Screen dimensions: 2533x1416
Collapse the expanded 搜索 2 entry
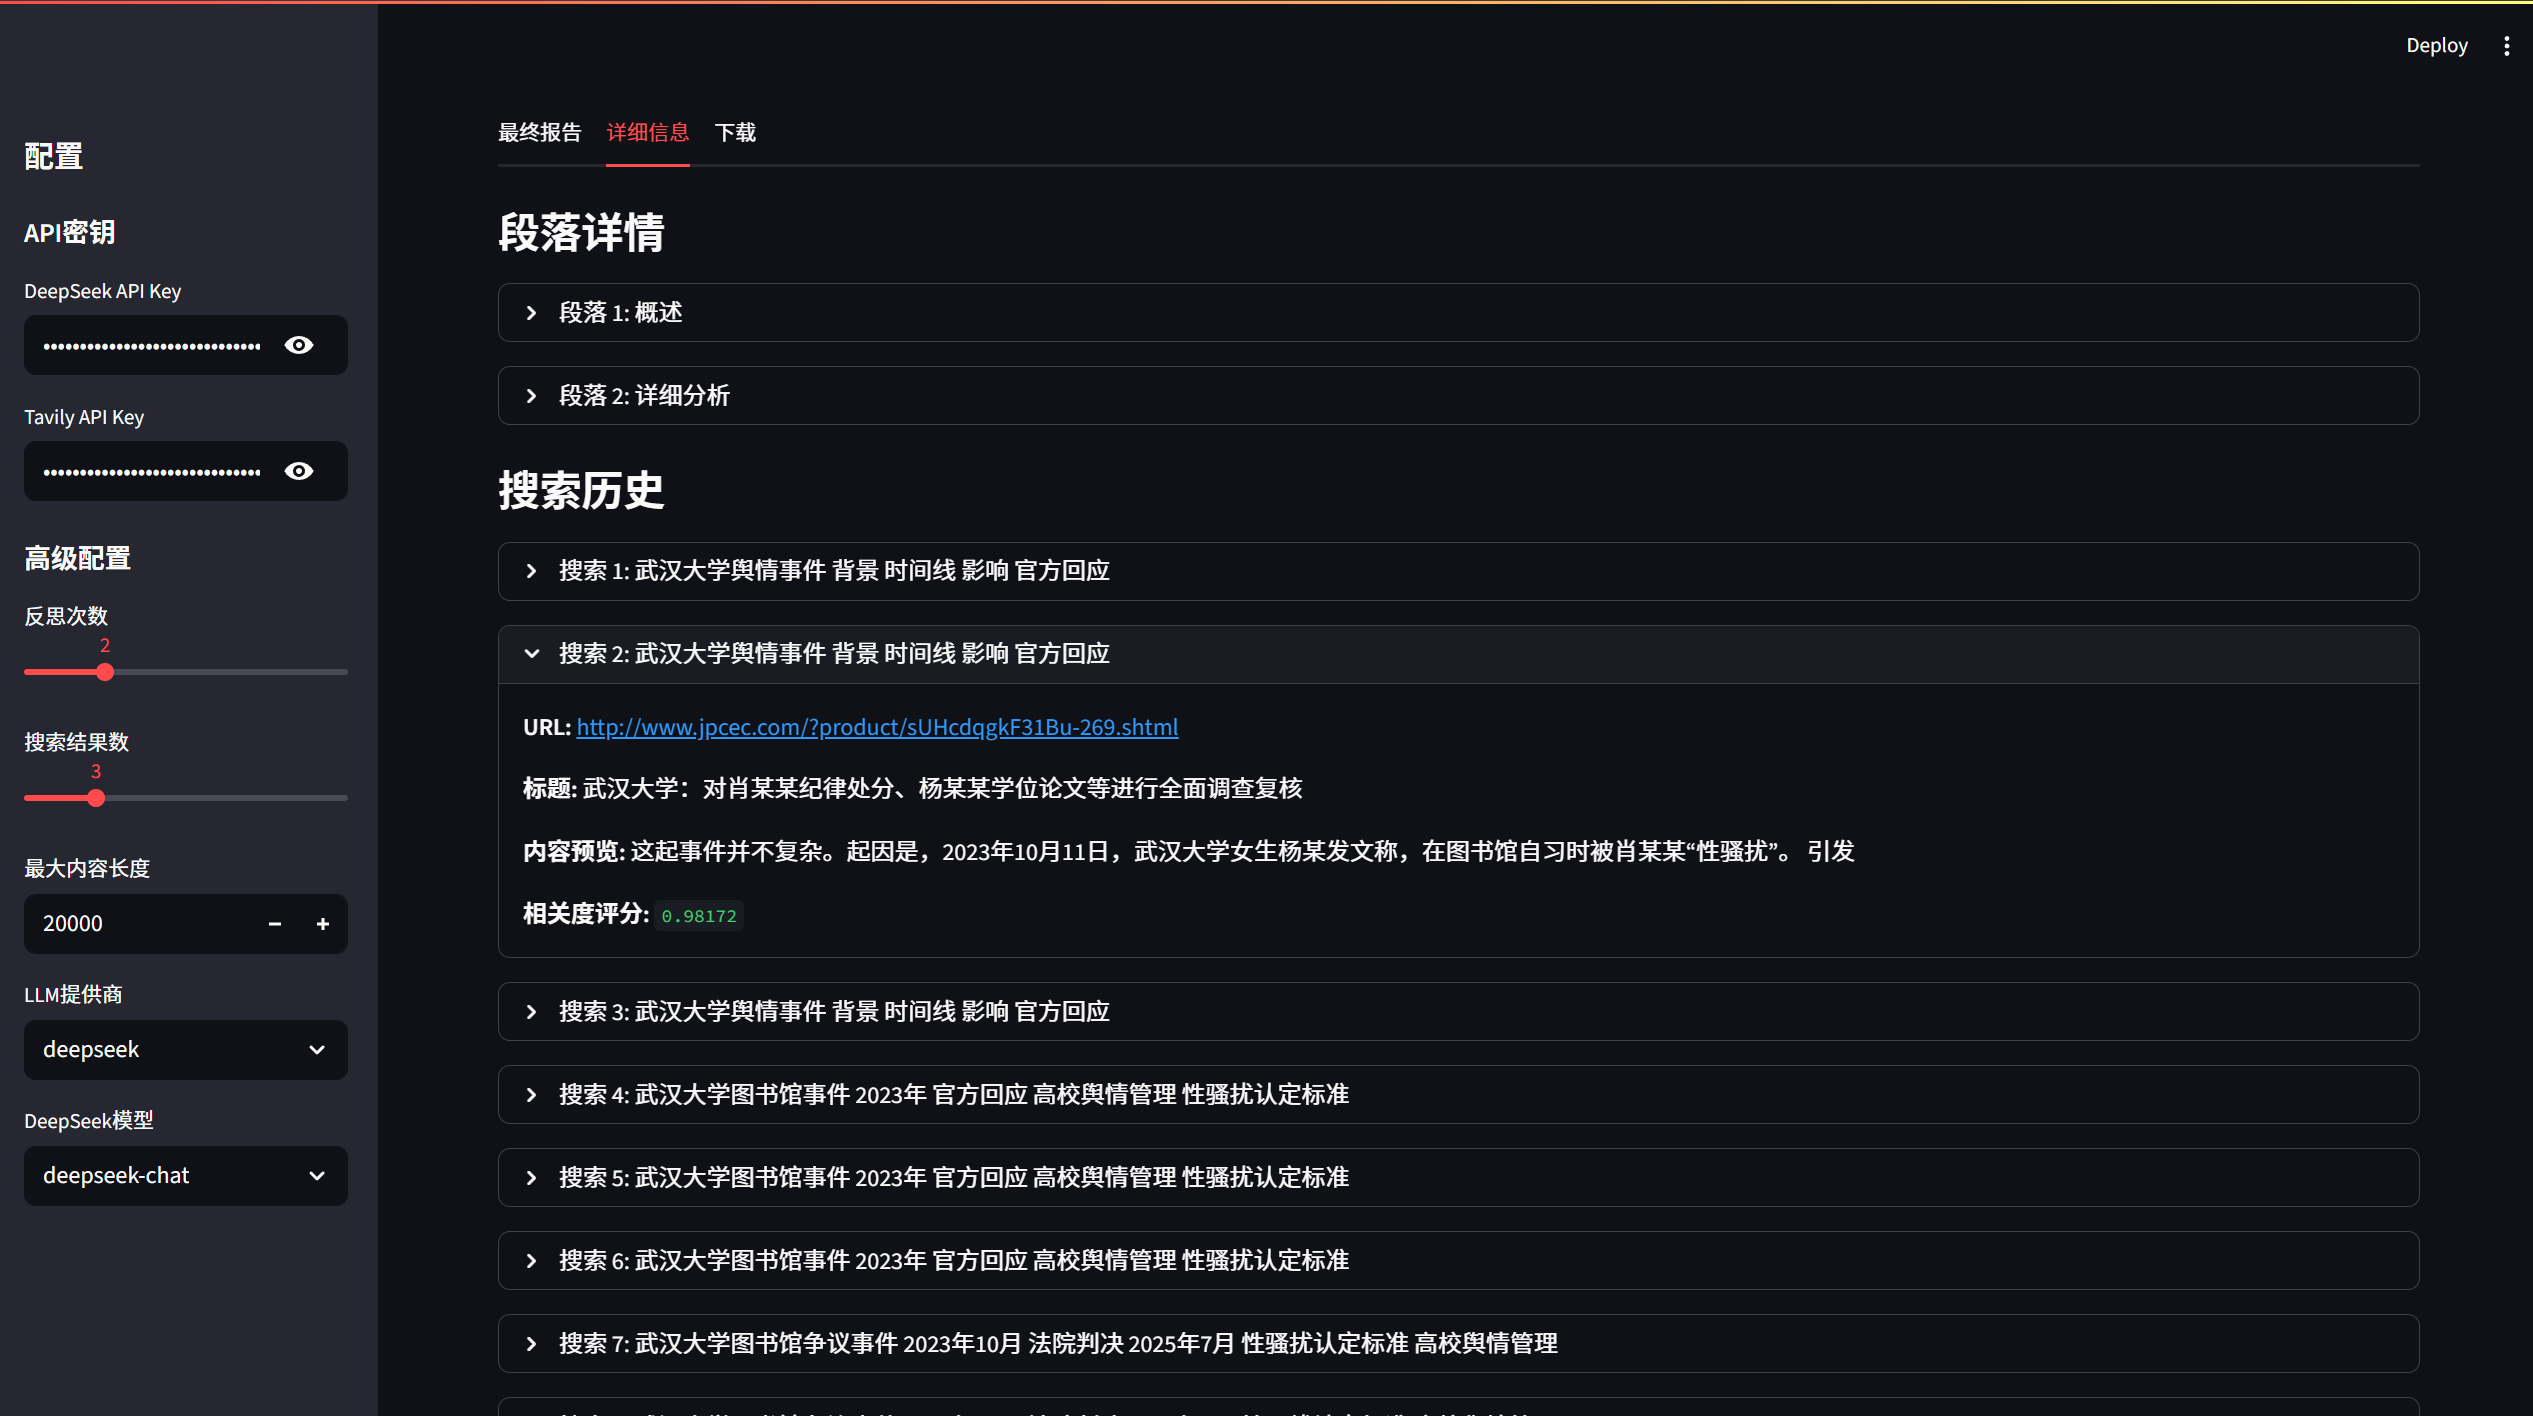[834, 654]
